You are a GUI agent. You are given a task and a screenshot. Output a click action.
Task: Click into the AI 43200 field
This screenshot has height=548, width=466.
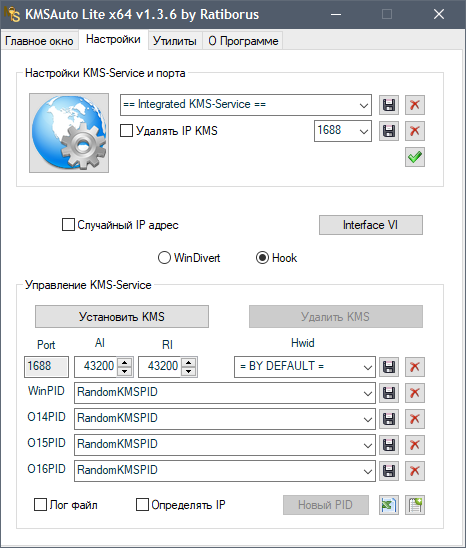pos(96,367)
